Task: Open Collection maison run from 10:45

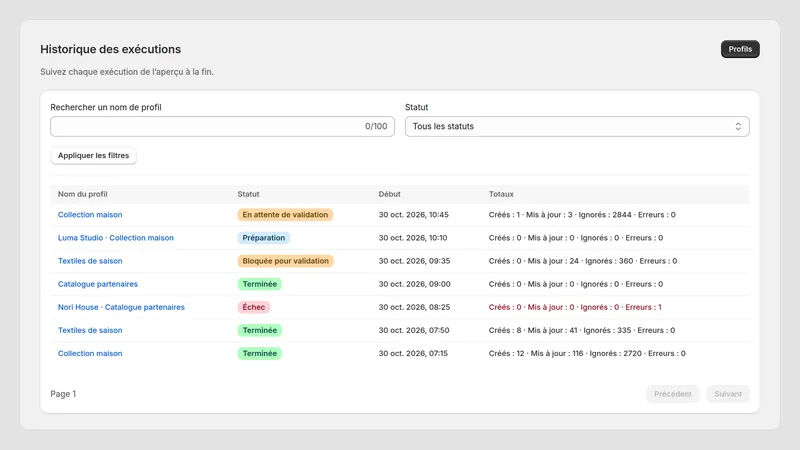Action: tap(90, 215)
